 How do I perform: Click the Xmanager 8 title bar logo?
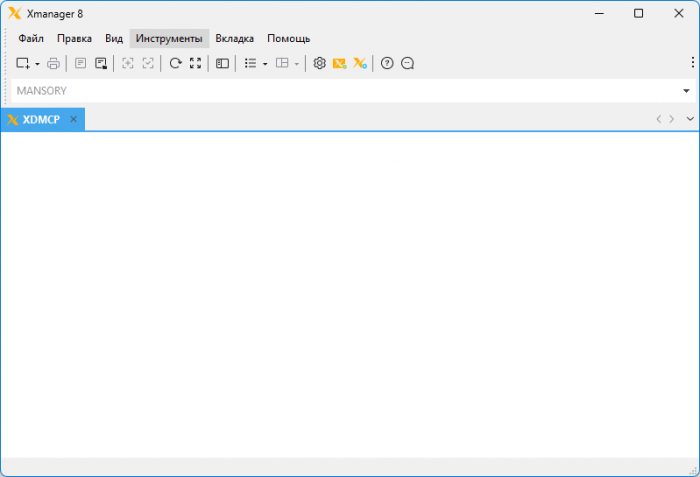tap(15, 13)
